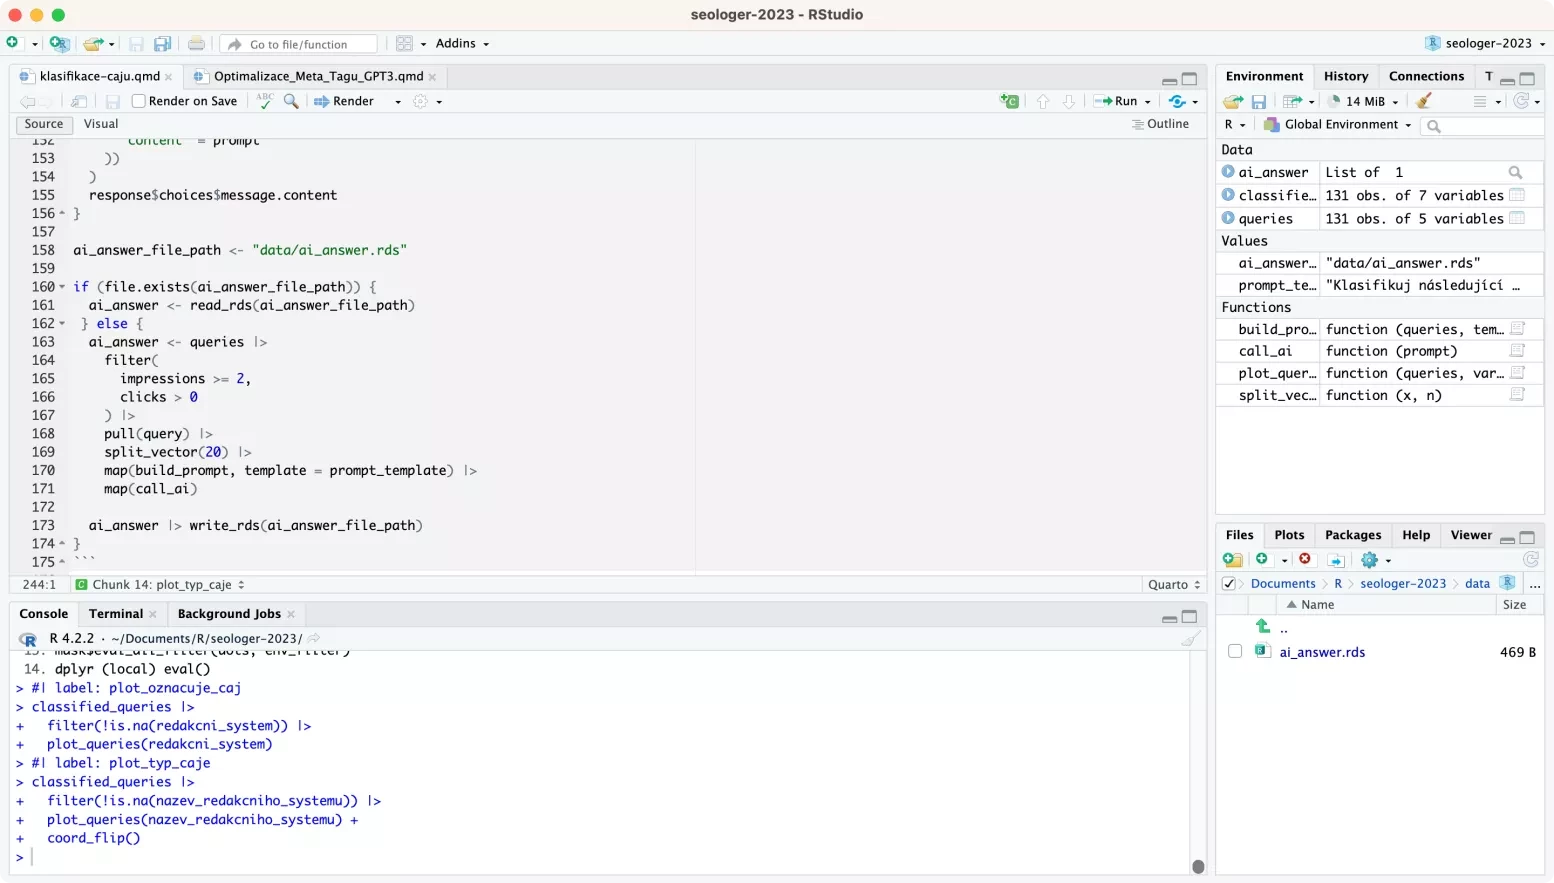The image size is (1554, 883).
Task: Click the Run button
Action: pos(1116,101)
